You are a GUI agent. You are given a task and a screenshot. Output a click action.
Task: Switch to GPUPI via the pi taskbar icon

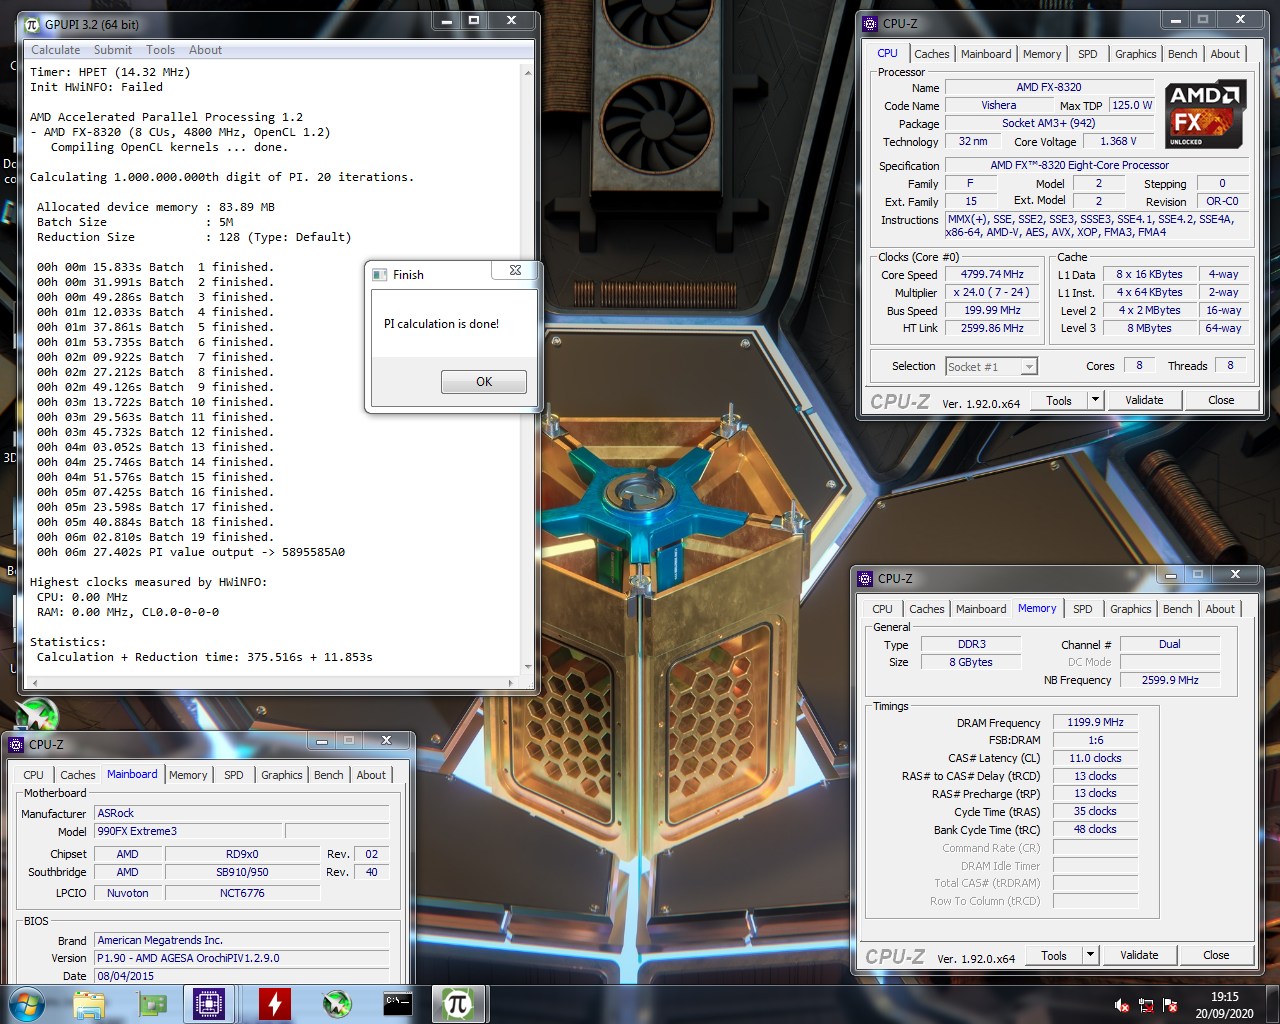pos(458,1004)
